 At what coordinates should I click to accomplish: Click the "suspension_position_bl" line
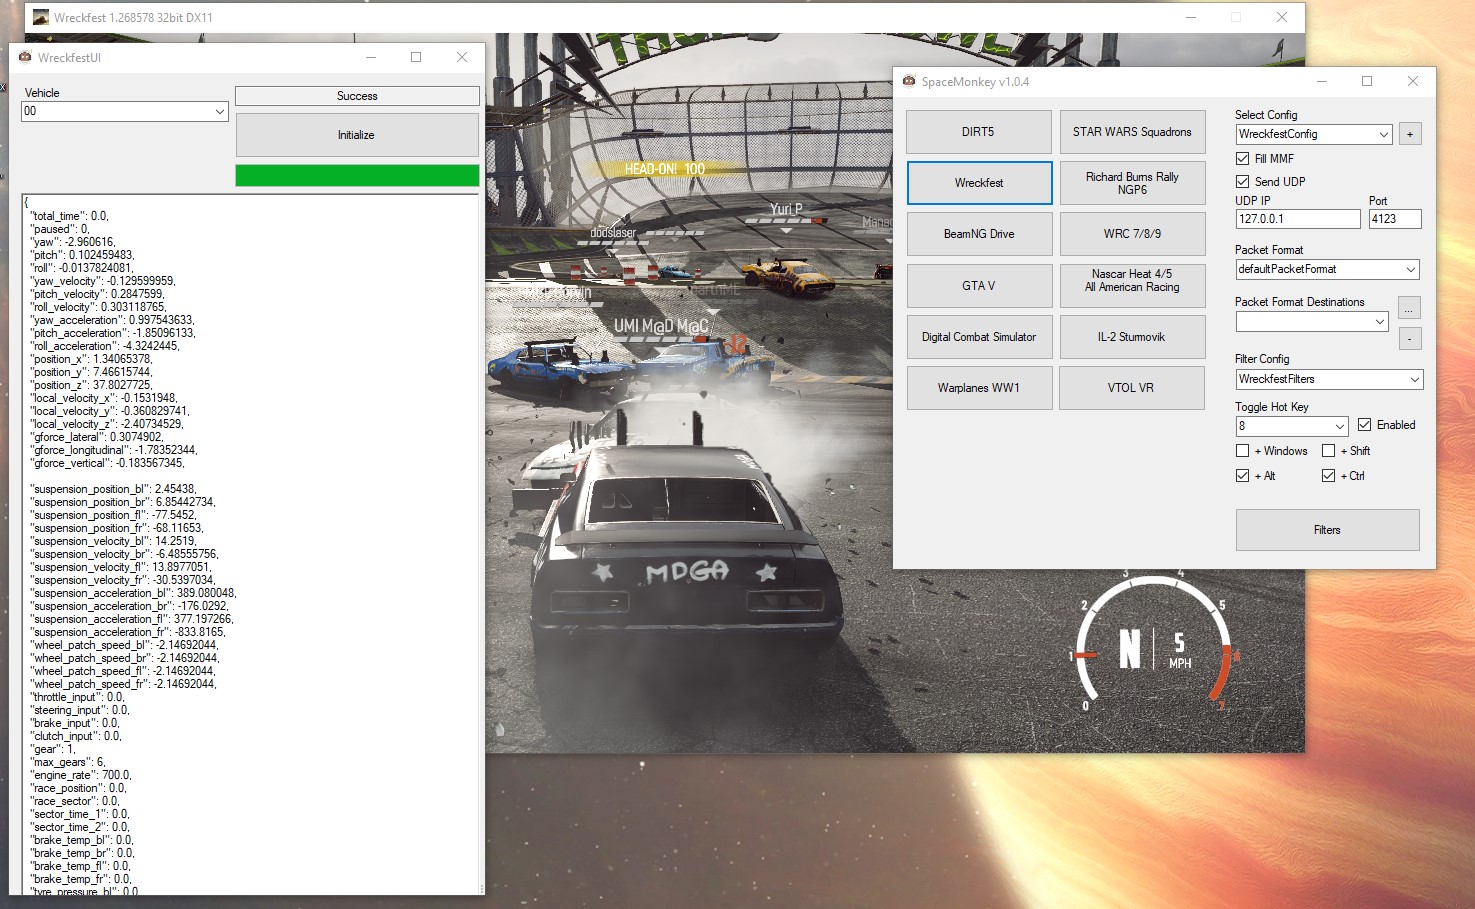(x=113, y=489)
